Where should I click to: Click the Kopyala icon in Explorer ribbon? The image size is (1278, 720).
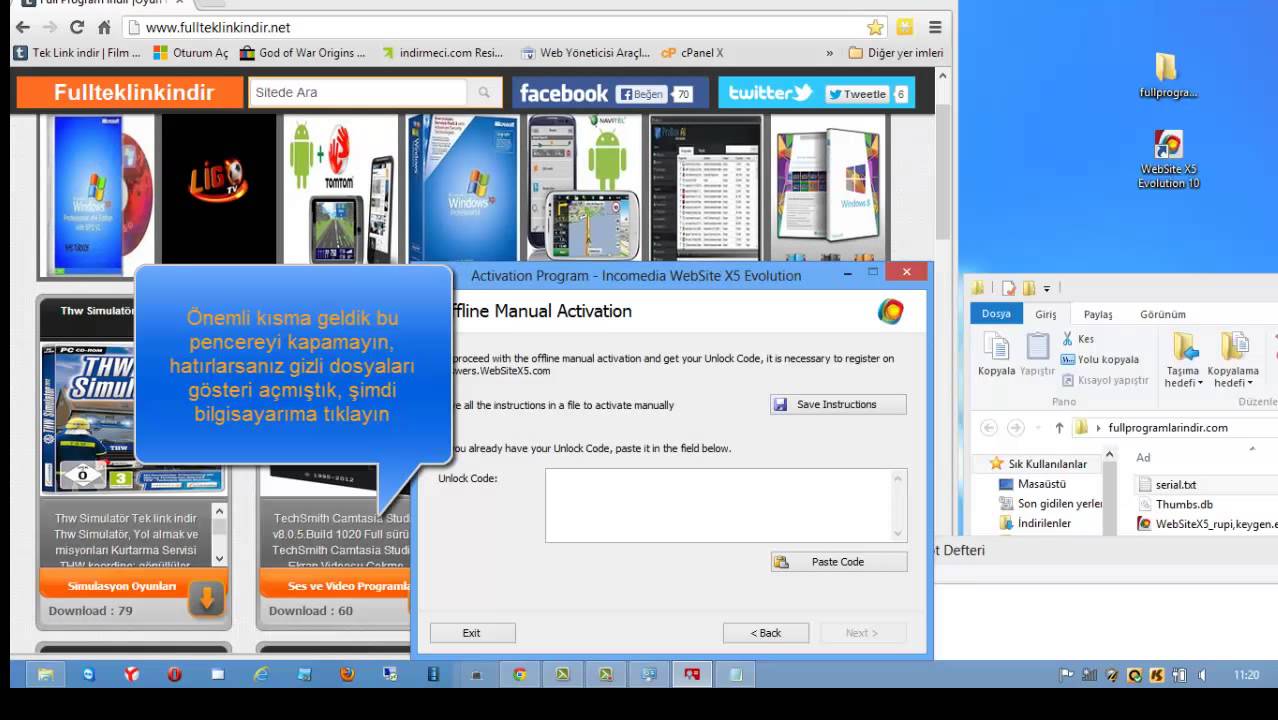[x=996, y=353]
